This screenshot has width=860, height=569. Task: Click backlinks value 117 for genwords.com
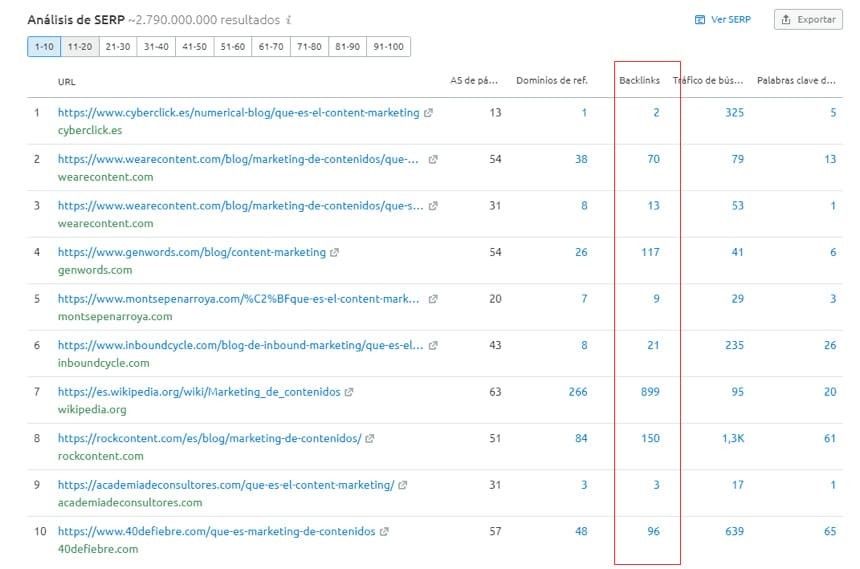[650, 252]
